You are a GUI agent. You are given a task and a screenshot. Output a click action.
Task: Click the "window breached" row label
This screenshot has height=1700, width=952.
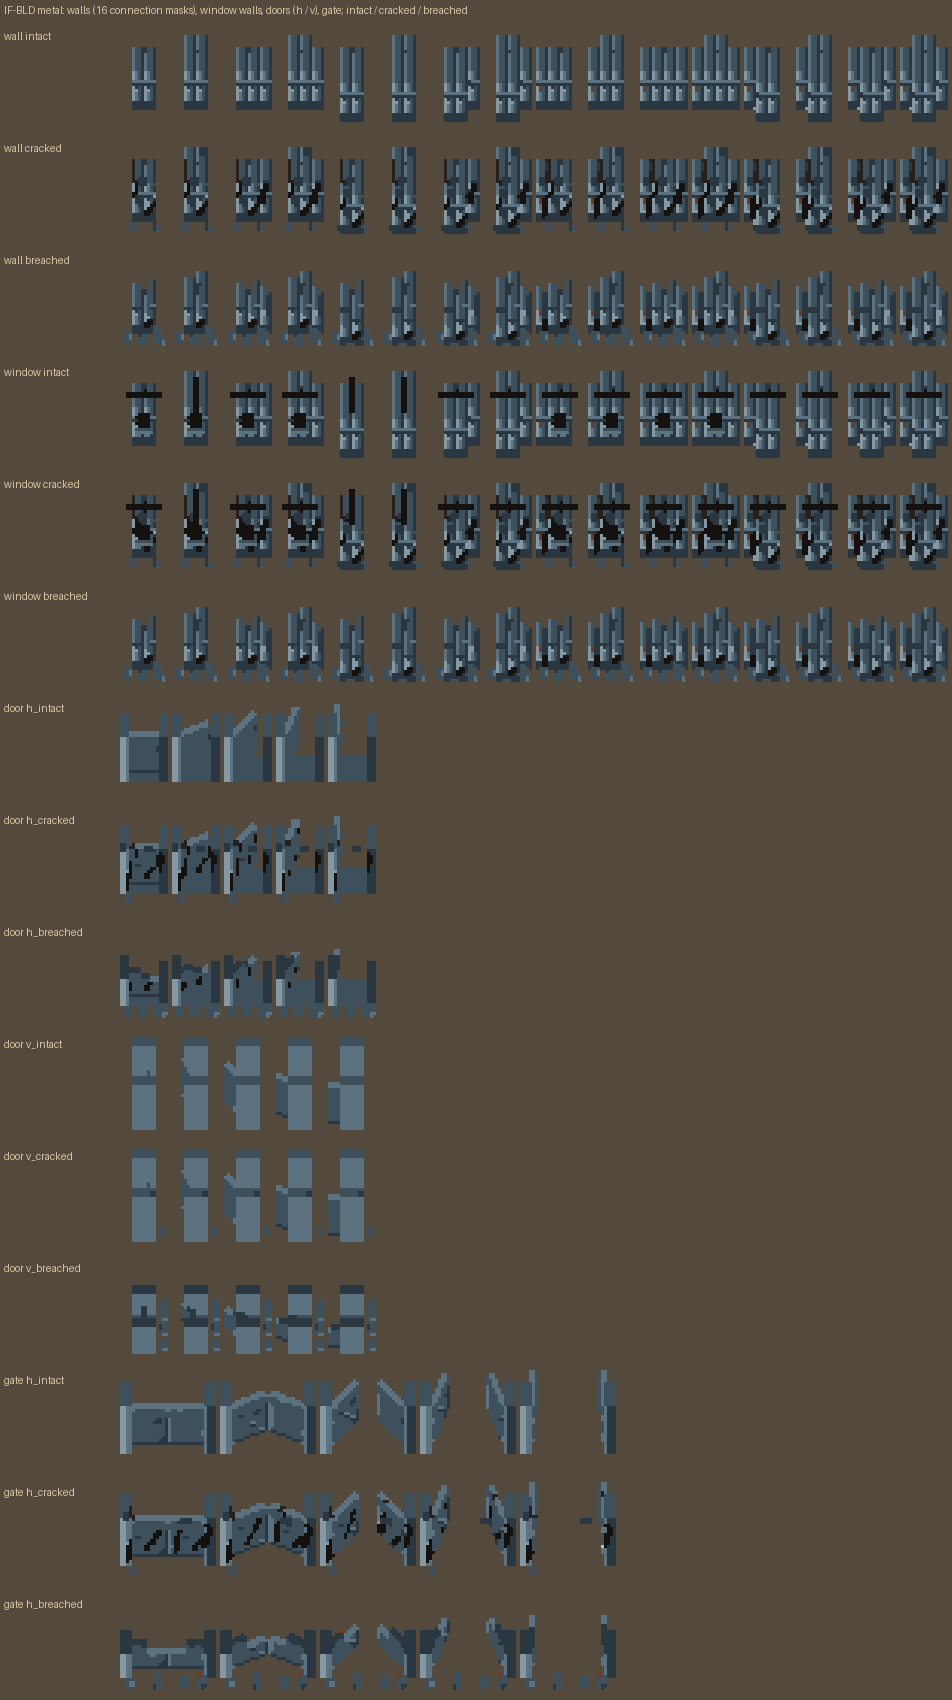[x=45, y=596]
